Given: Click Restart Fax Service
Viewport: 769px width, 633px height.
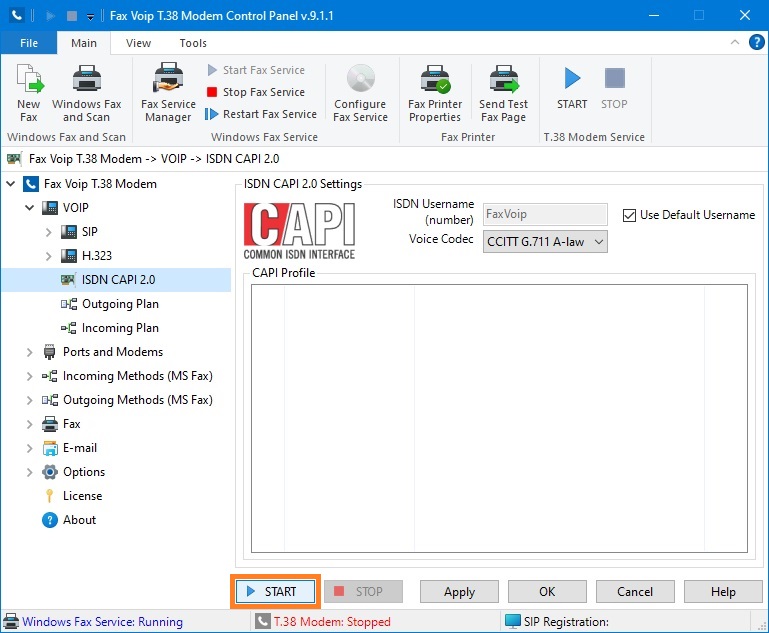Looking at the screenshot, I should click(x=261, y=114).
